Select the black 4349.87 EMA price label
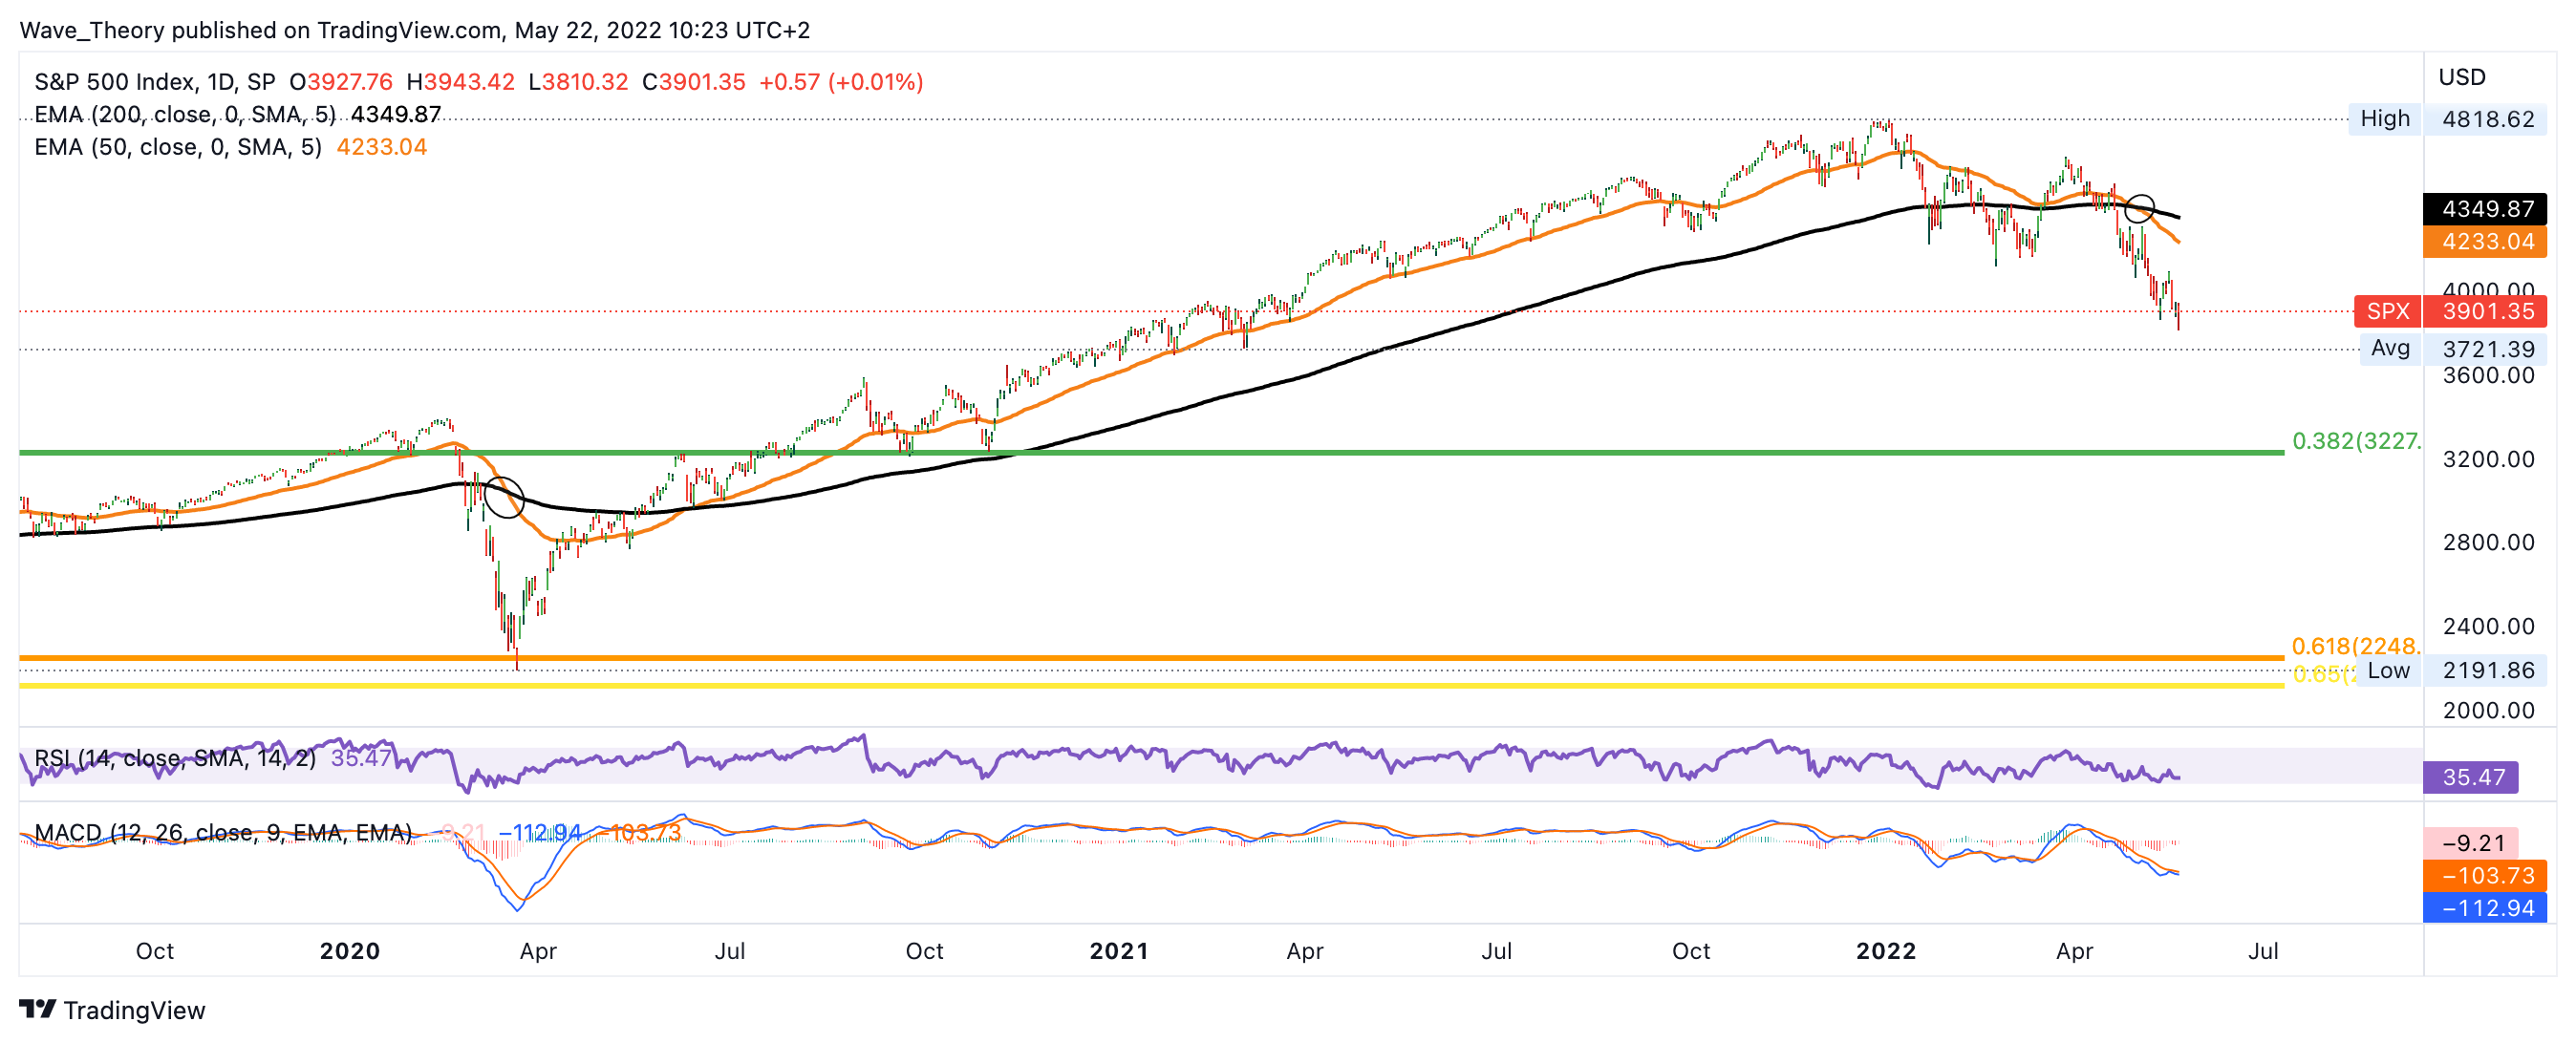The width and height of the screenshot is (2576, 1043). 2486,209
